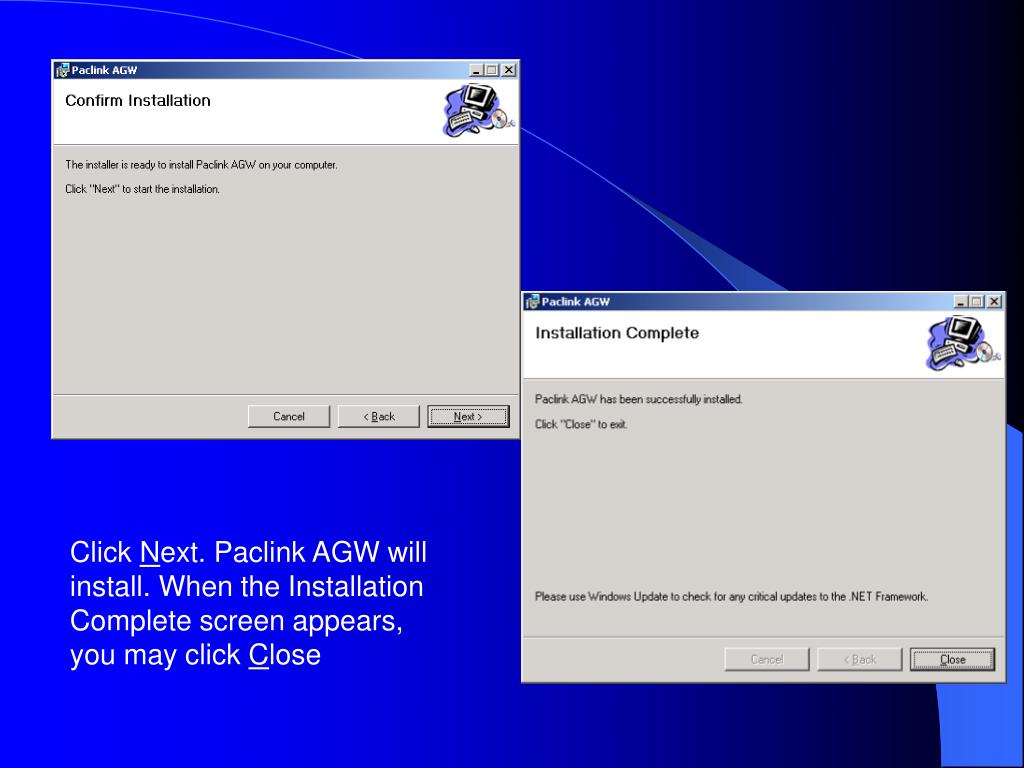
Task: Close the Installation Complete window with X
Action: 994,302
